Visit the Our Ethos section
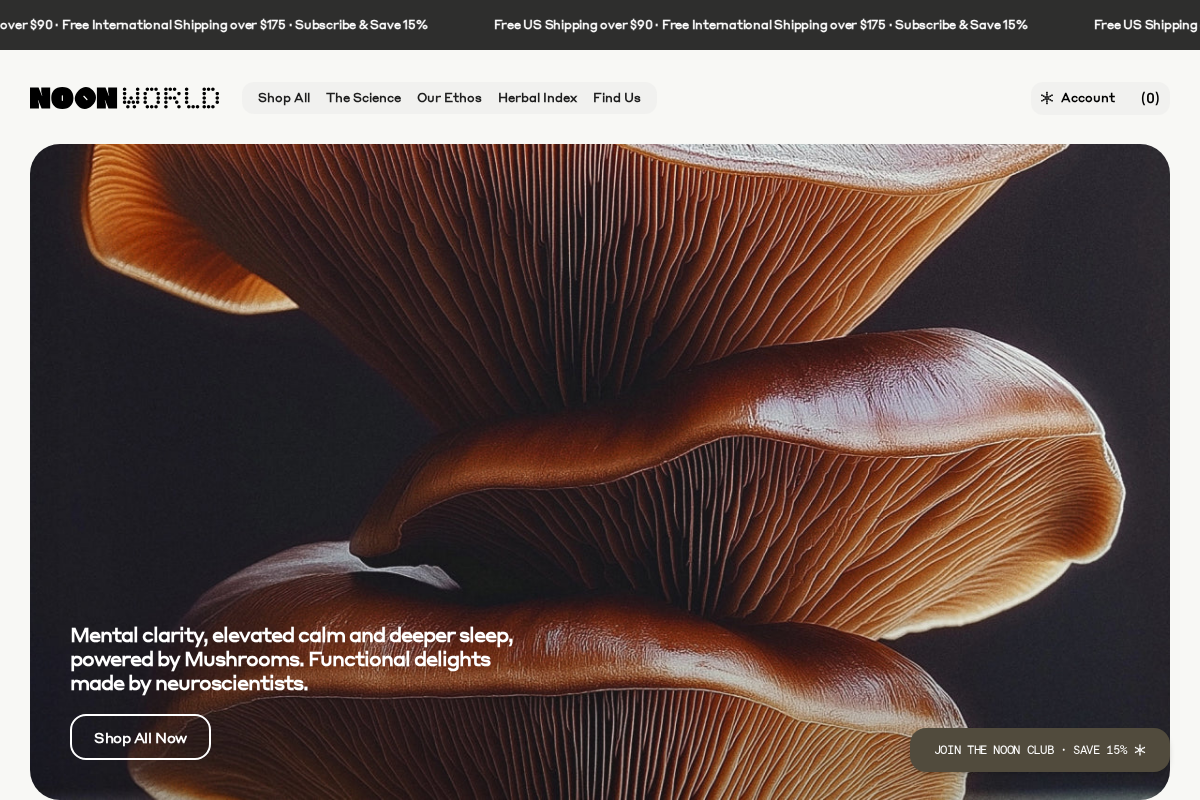The image size is (1200, 800). (449, 98)
